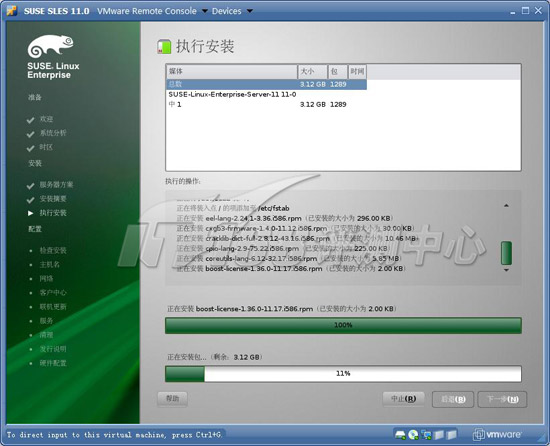Click the 中止(B) abort button
The height and width of the screenshot is (446, 550).
[x=403, y=399]
